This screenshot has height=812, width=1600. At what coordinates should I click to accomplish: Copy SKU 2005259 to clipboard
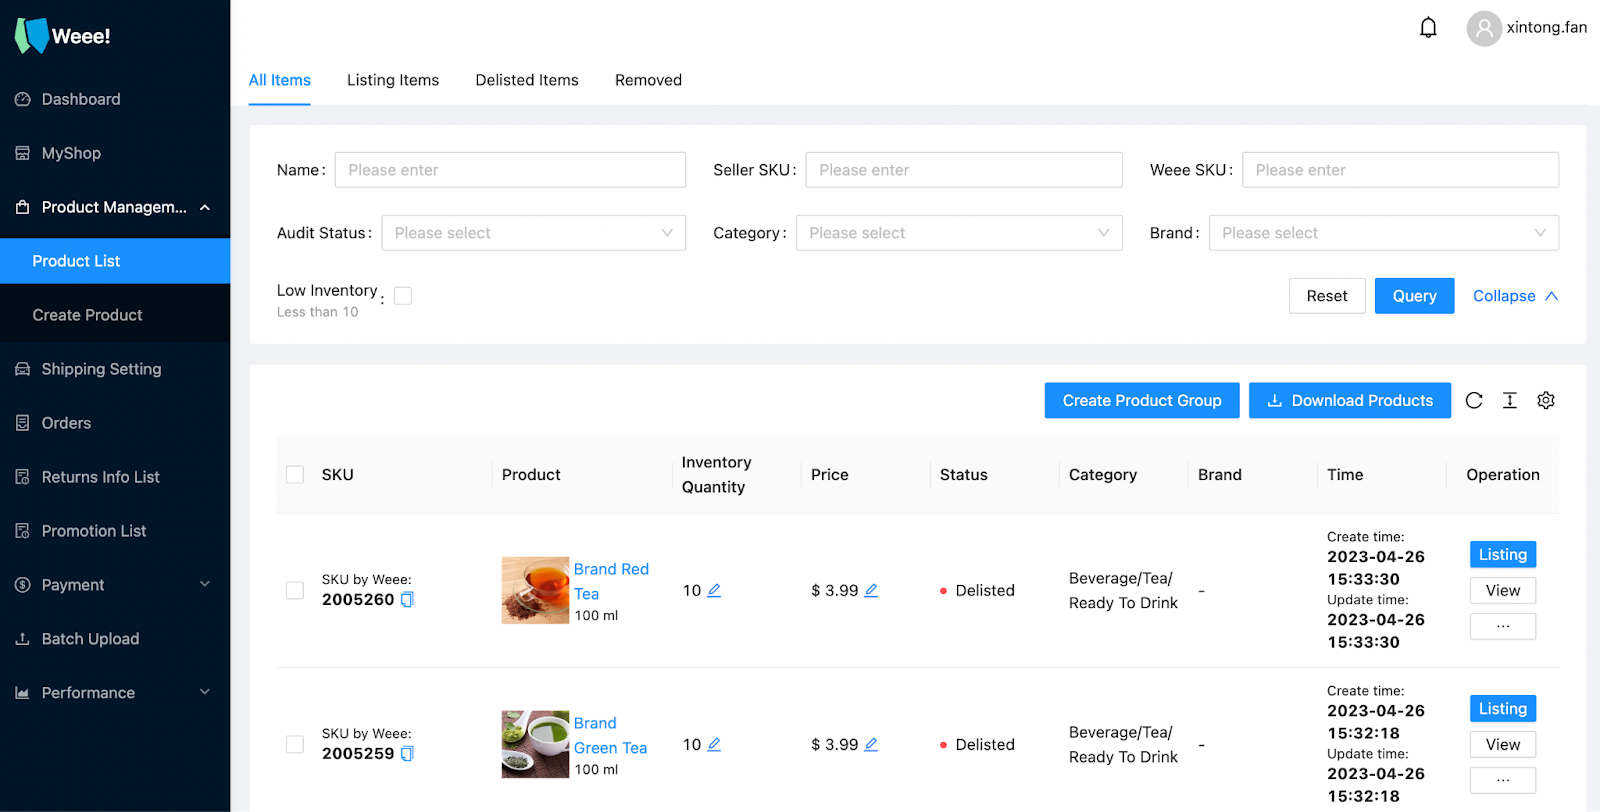tap(407, 754)
